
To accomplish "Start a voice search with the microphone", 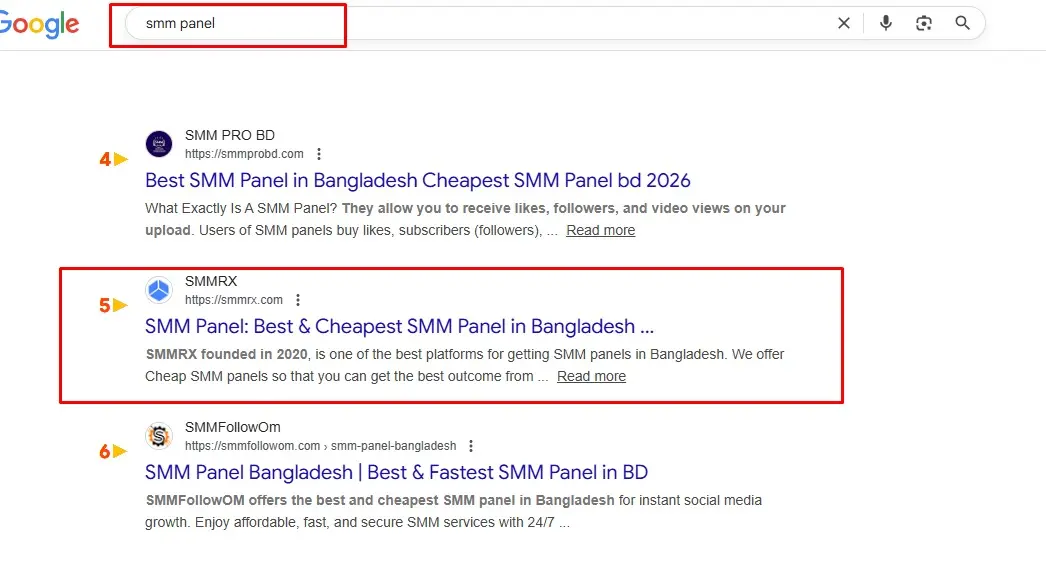I will [885, 23].
